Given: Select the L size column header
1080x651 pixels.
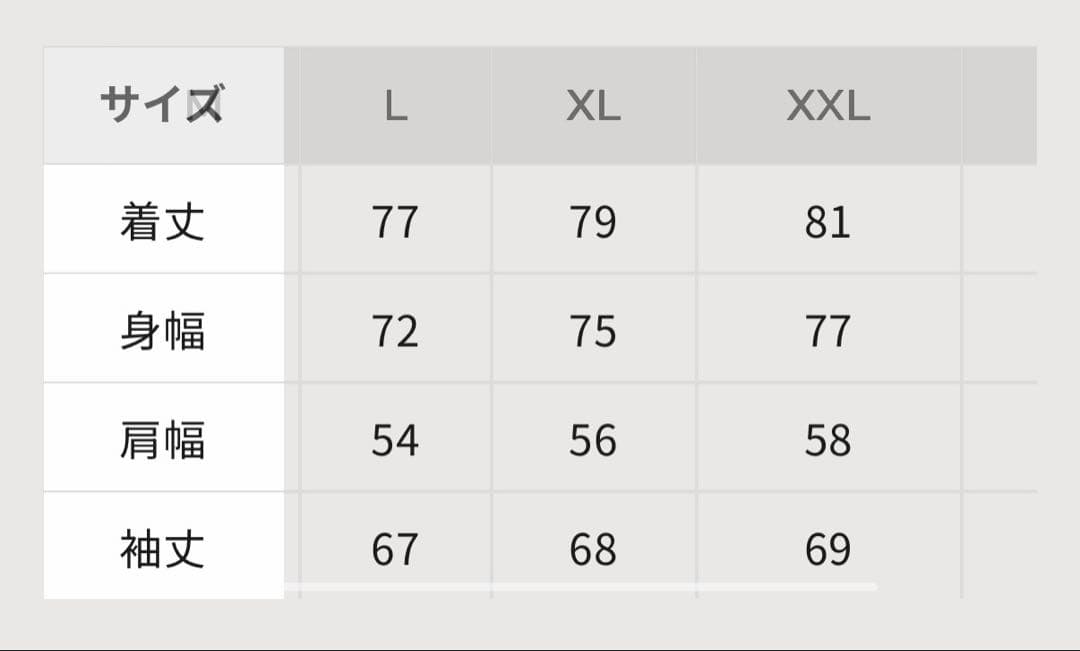Looking at the screenshot, I should [396, 106].
